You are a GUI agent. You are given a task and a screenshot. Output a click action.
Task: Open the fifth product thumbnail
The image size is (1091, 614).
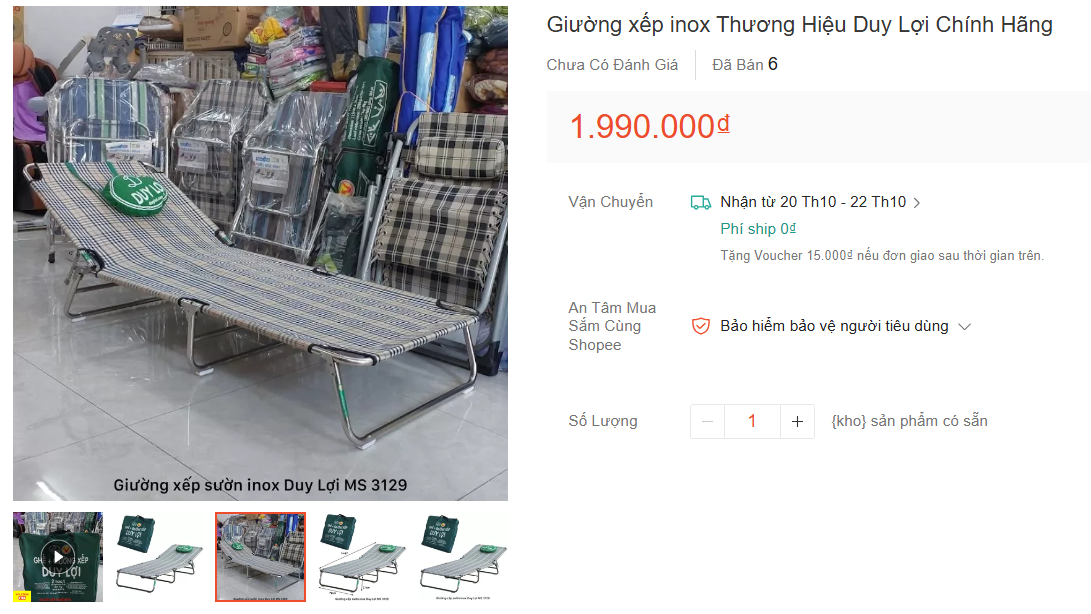tap(463, 557)
